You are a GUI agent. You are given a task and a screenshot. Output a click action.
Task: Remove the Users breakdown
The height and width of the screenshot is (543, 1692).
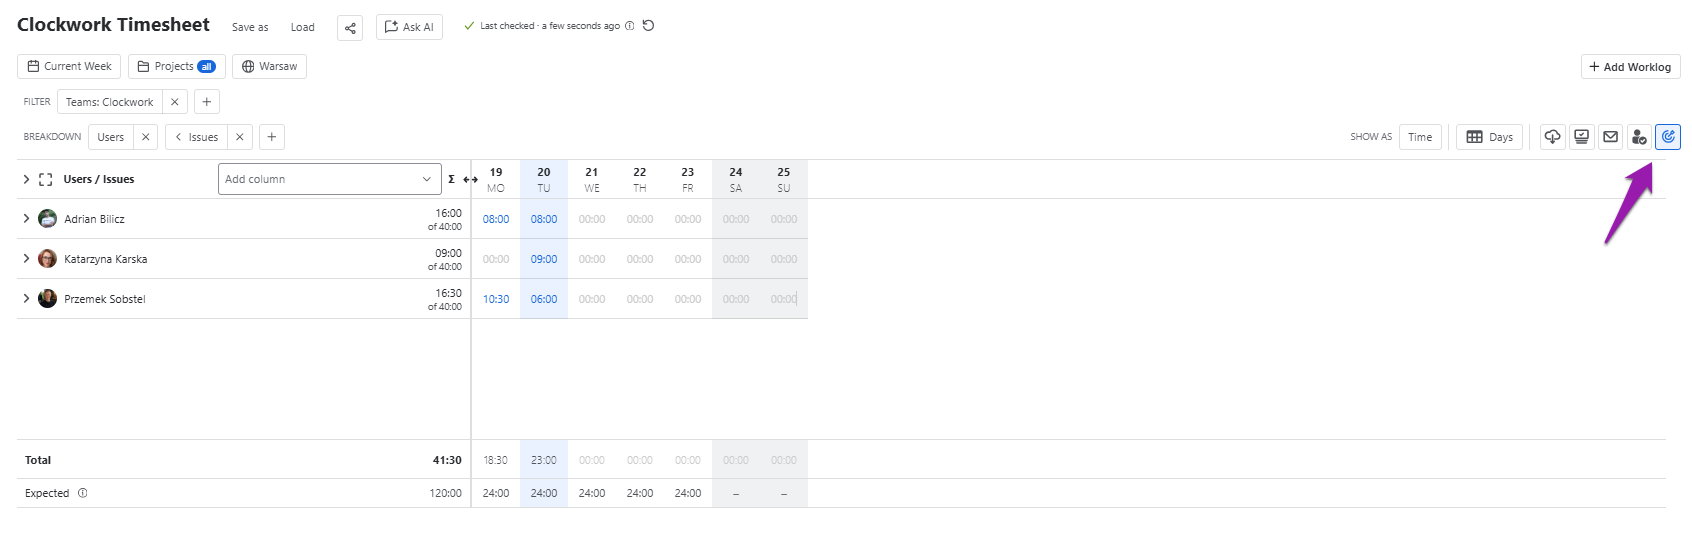click(146, 137)
